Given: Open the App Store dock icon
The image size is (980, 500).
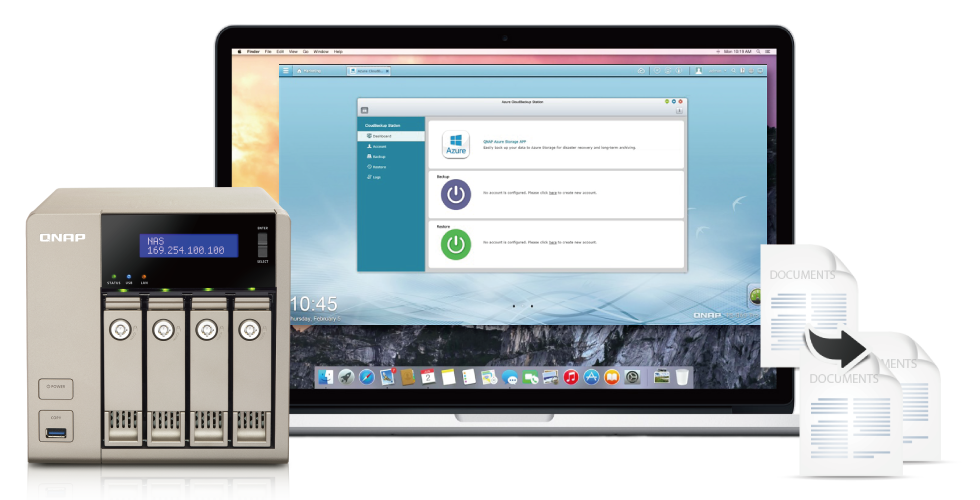Looking at the screenshot, I should click(591, 377).
